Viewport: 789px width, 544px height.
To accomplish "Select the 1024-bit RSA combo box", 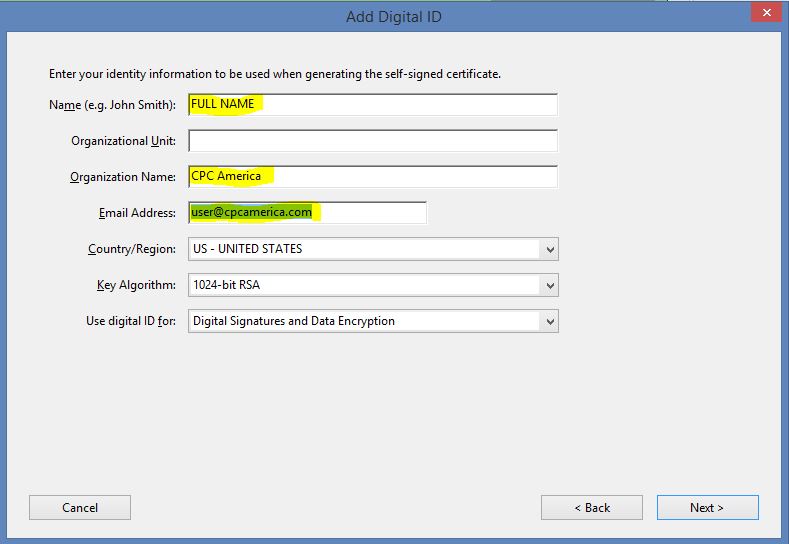I will [373, 285].
